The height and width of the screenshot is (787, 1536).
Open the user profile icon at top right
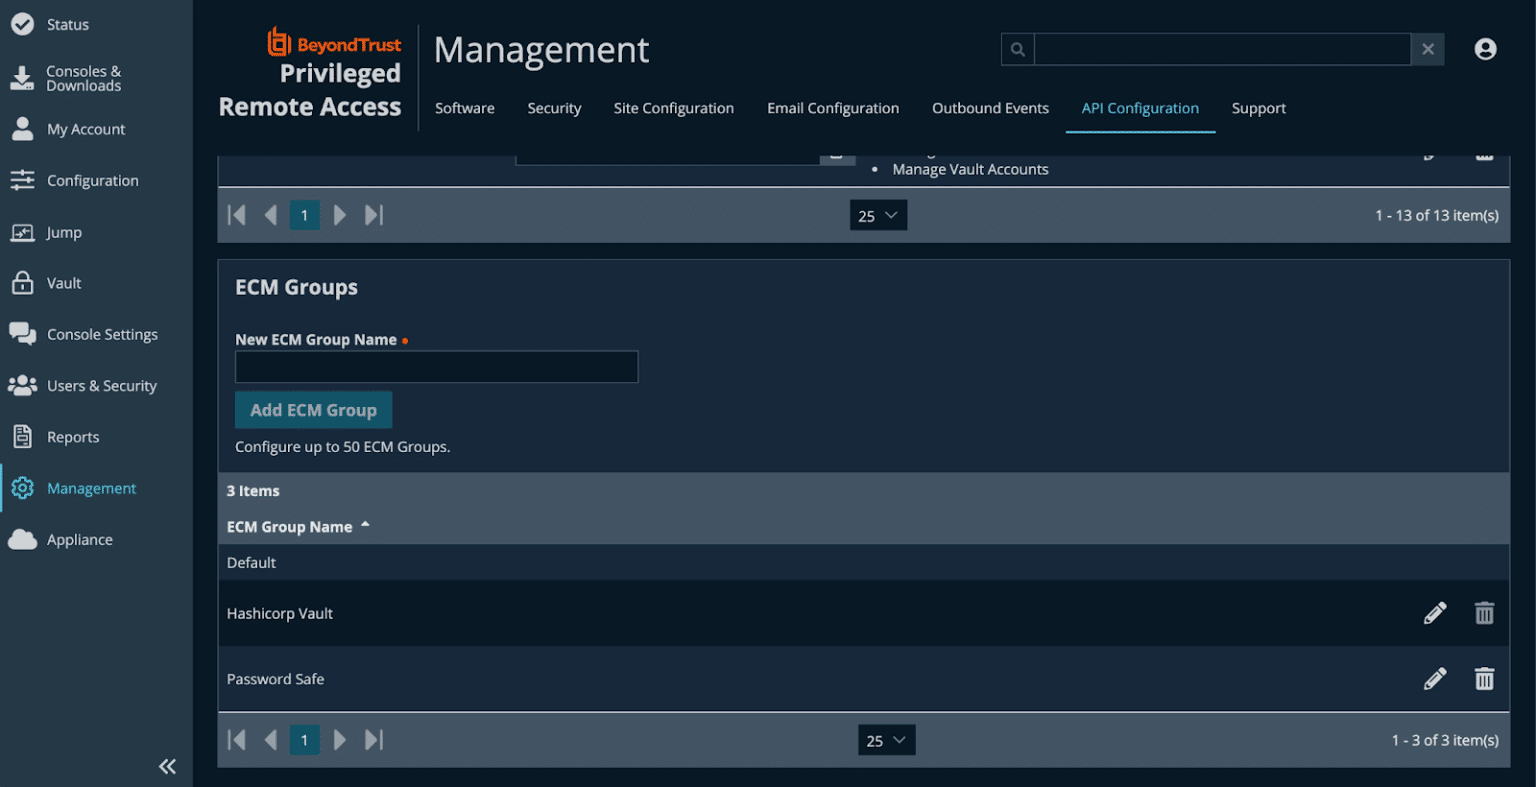1485,48
